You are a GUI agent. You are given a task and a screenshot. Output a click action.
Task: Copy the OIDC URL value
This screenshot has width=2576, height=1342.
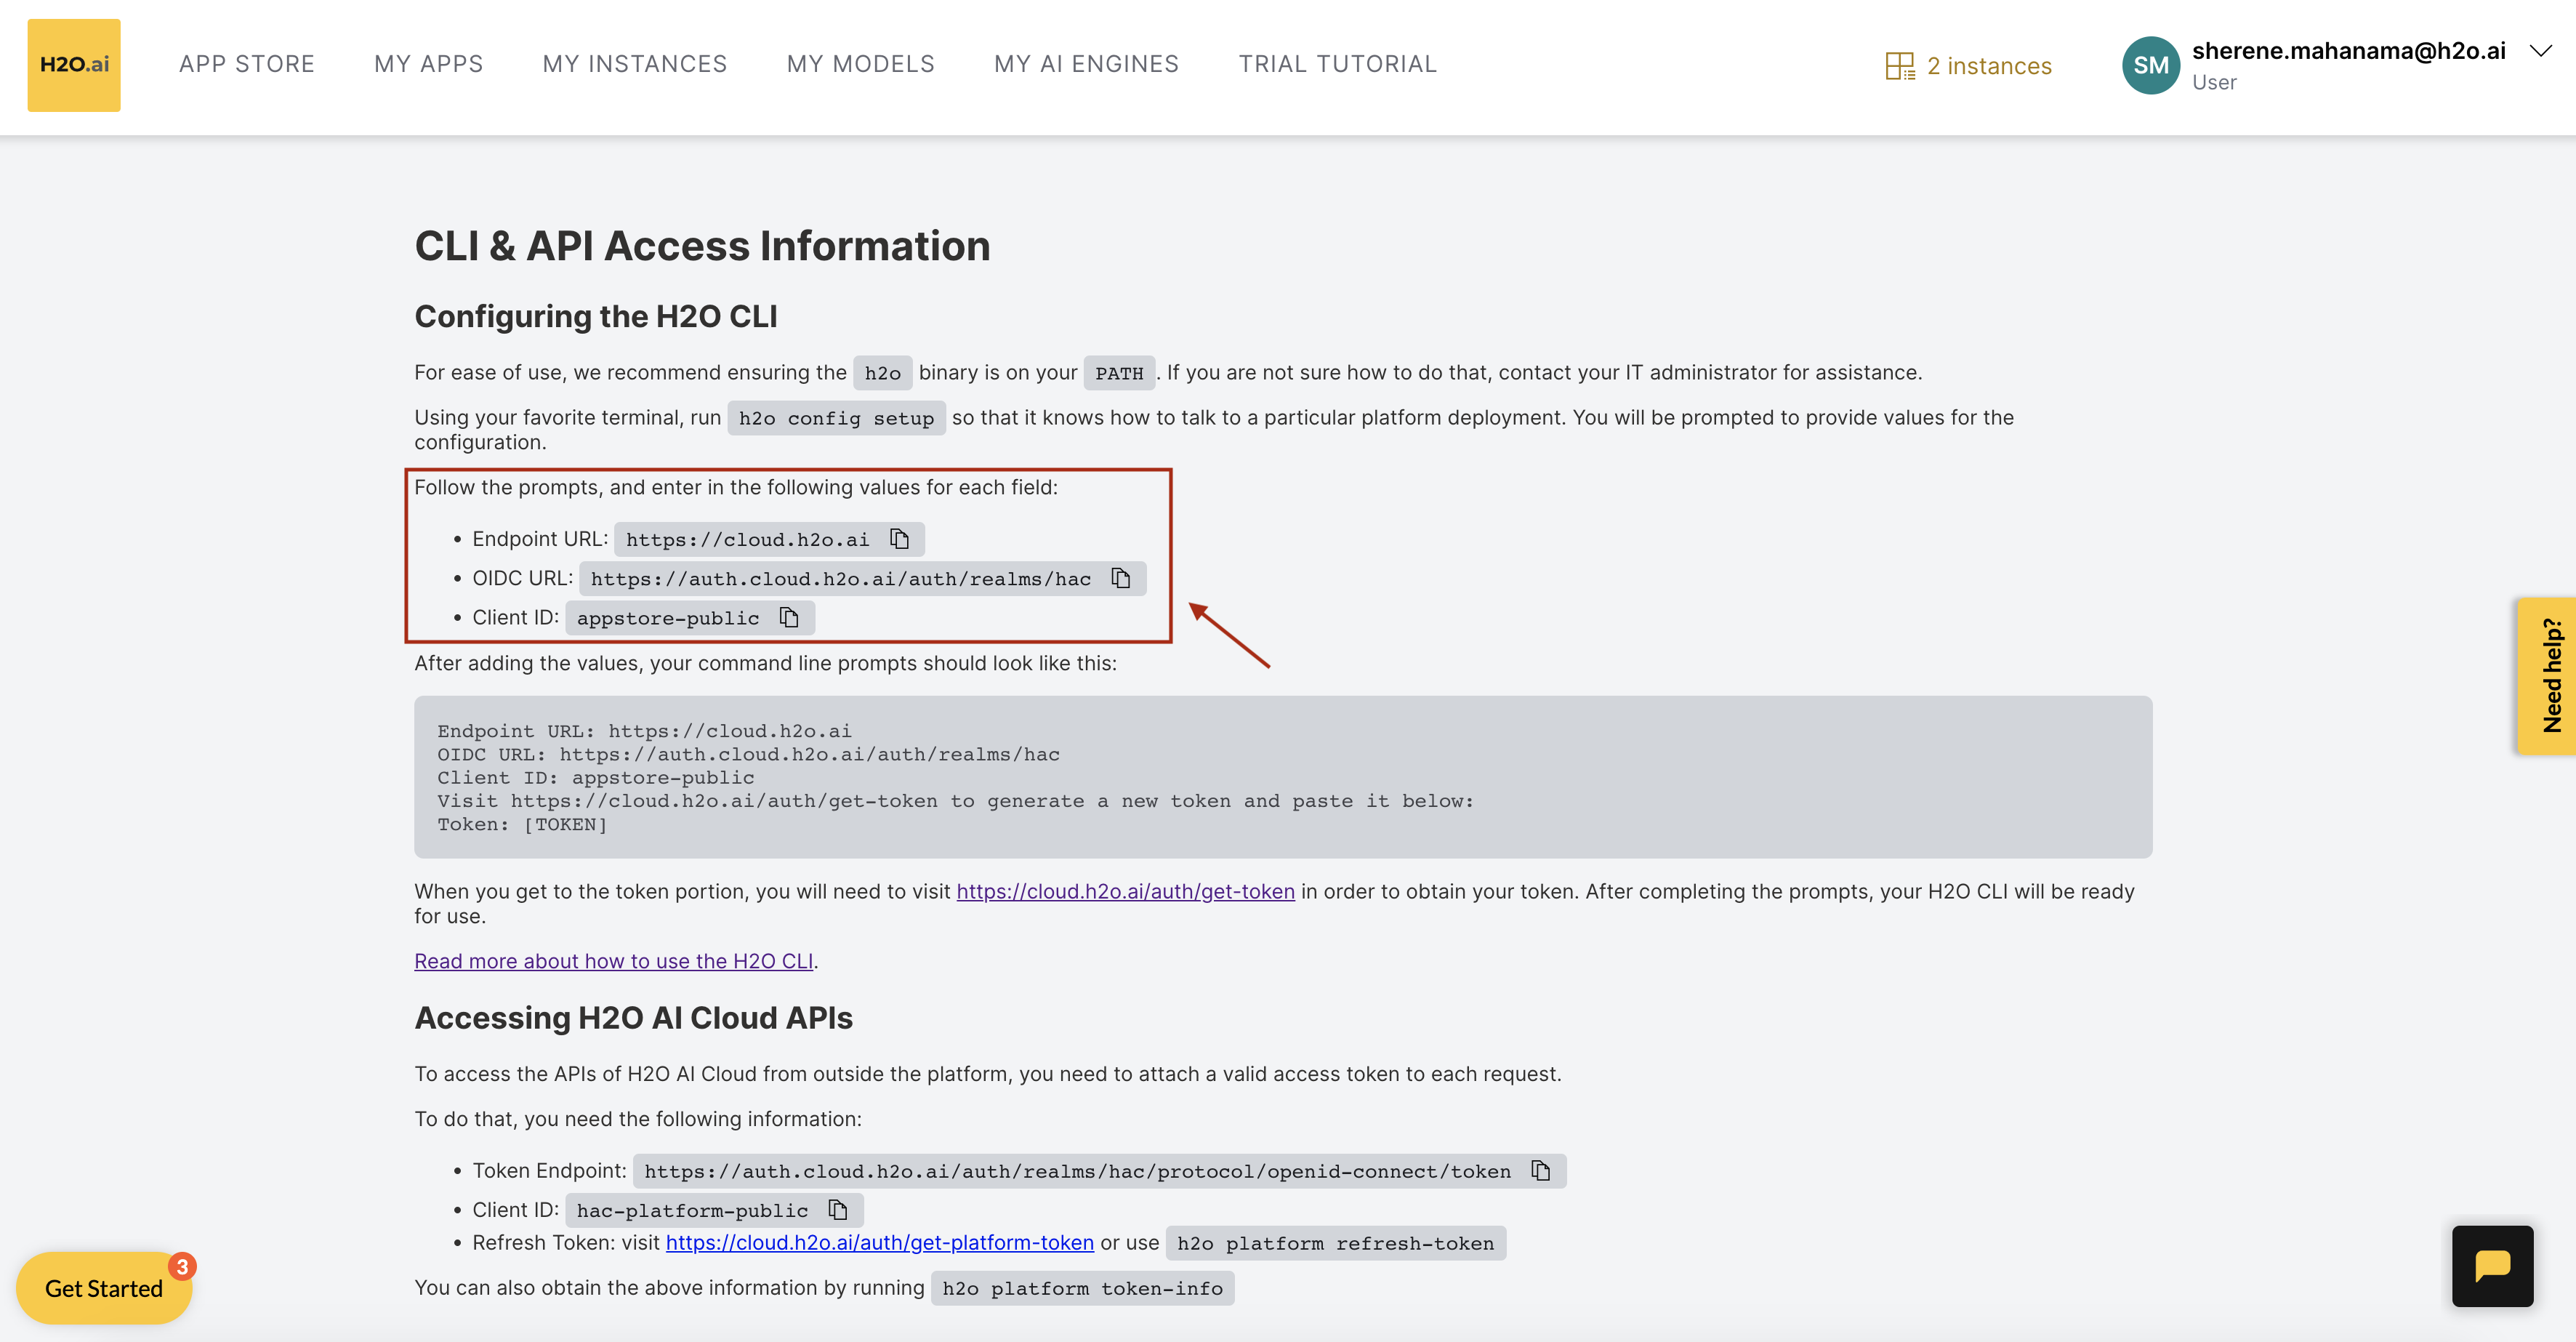1121,578
